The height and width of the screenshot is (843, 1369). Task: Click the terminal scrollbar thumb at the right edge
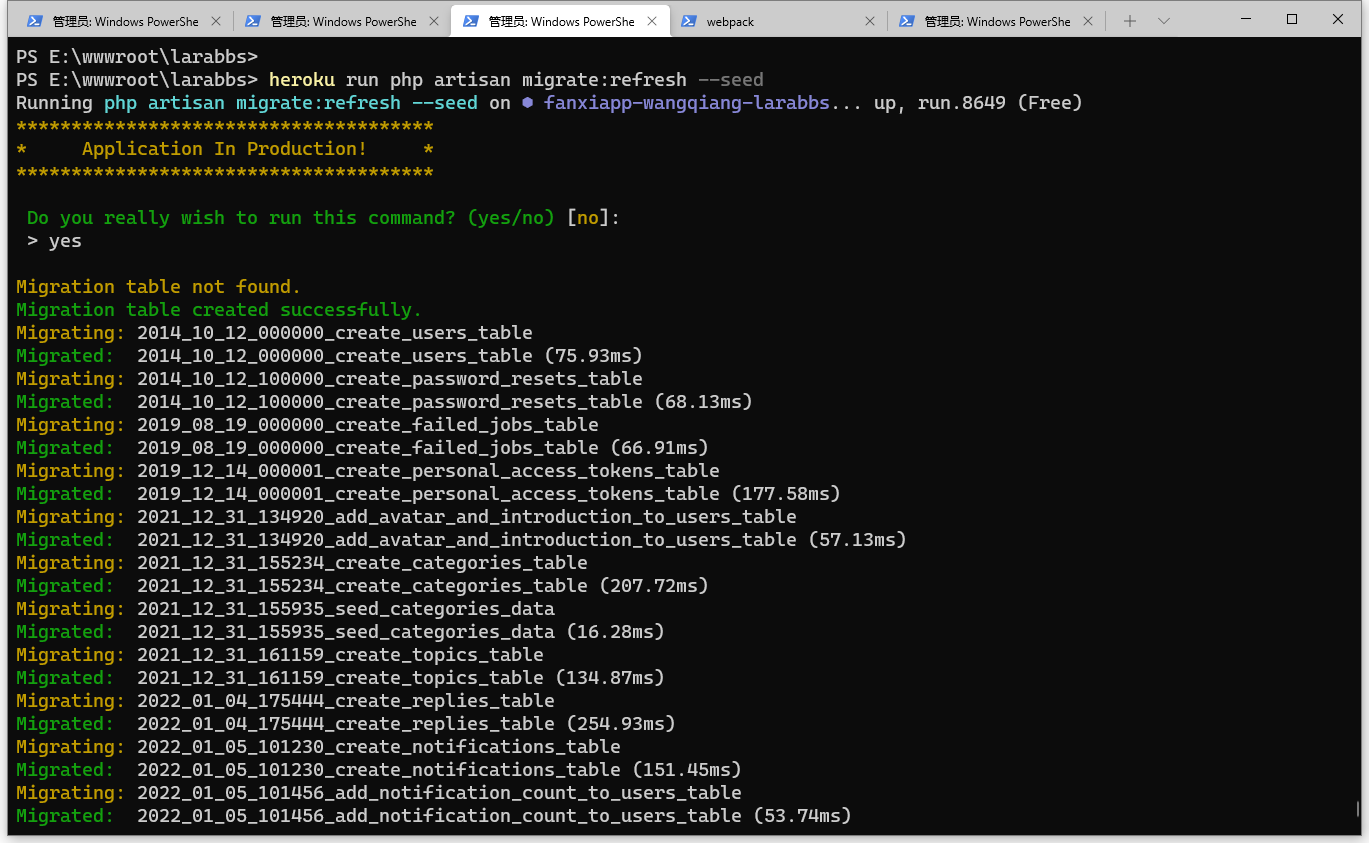click(1357, 809)
